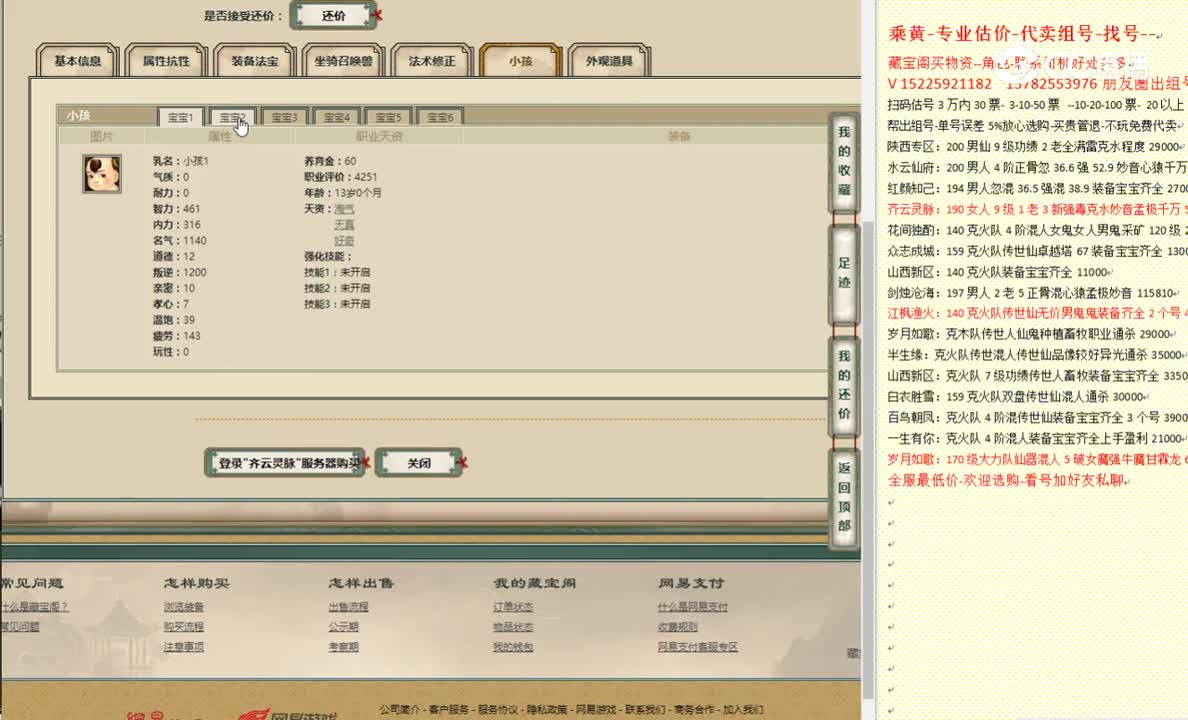Click the 联系我们 bottom link
Image resolution: width=1188 pixels, height=720 pixels.
(645, 709)
